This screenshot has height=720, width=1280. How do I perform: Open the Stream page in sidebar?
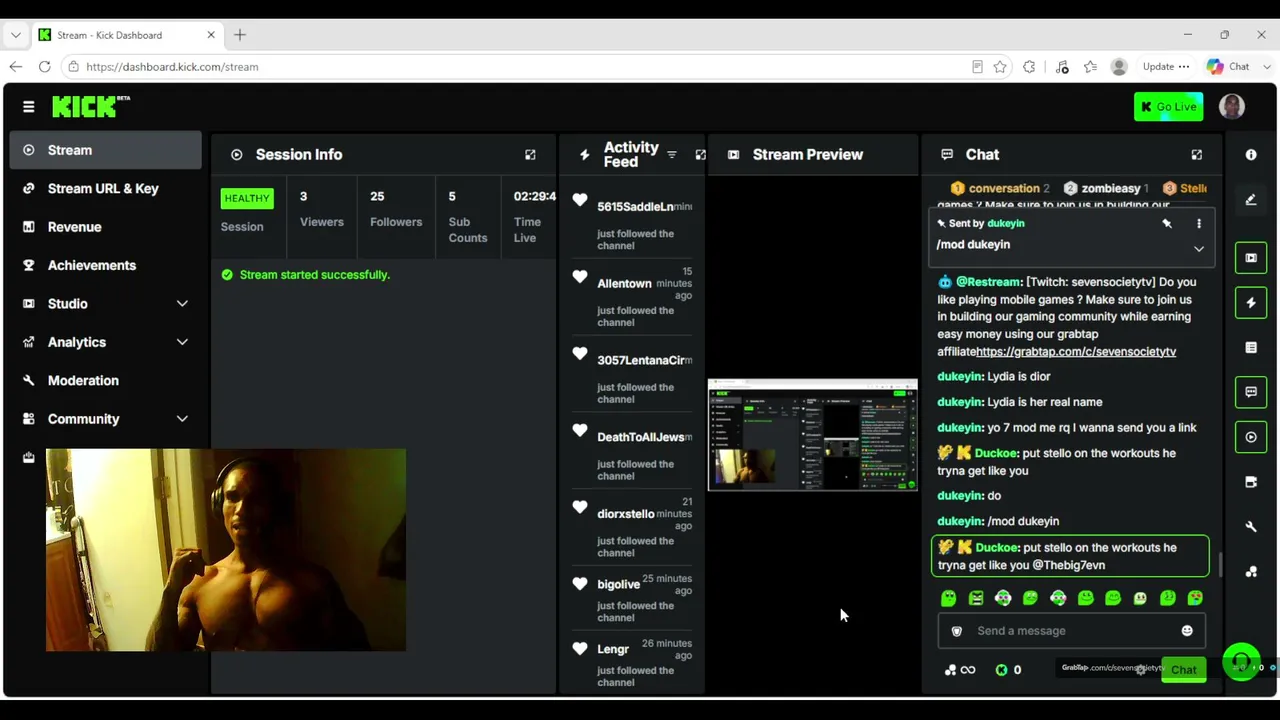pos(104,150)
